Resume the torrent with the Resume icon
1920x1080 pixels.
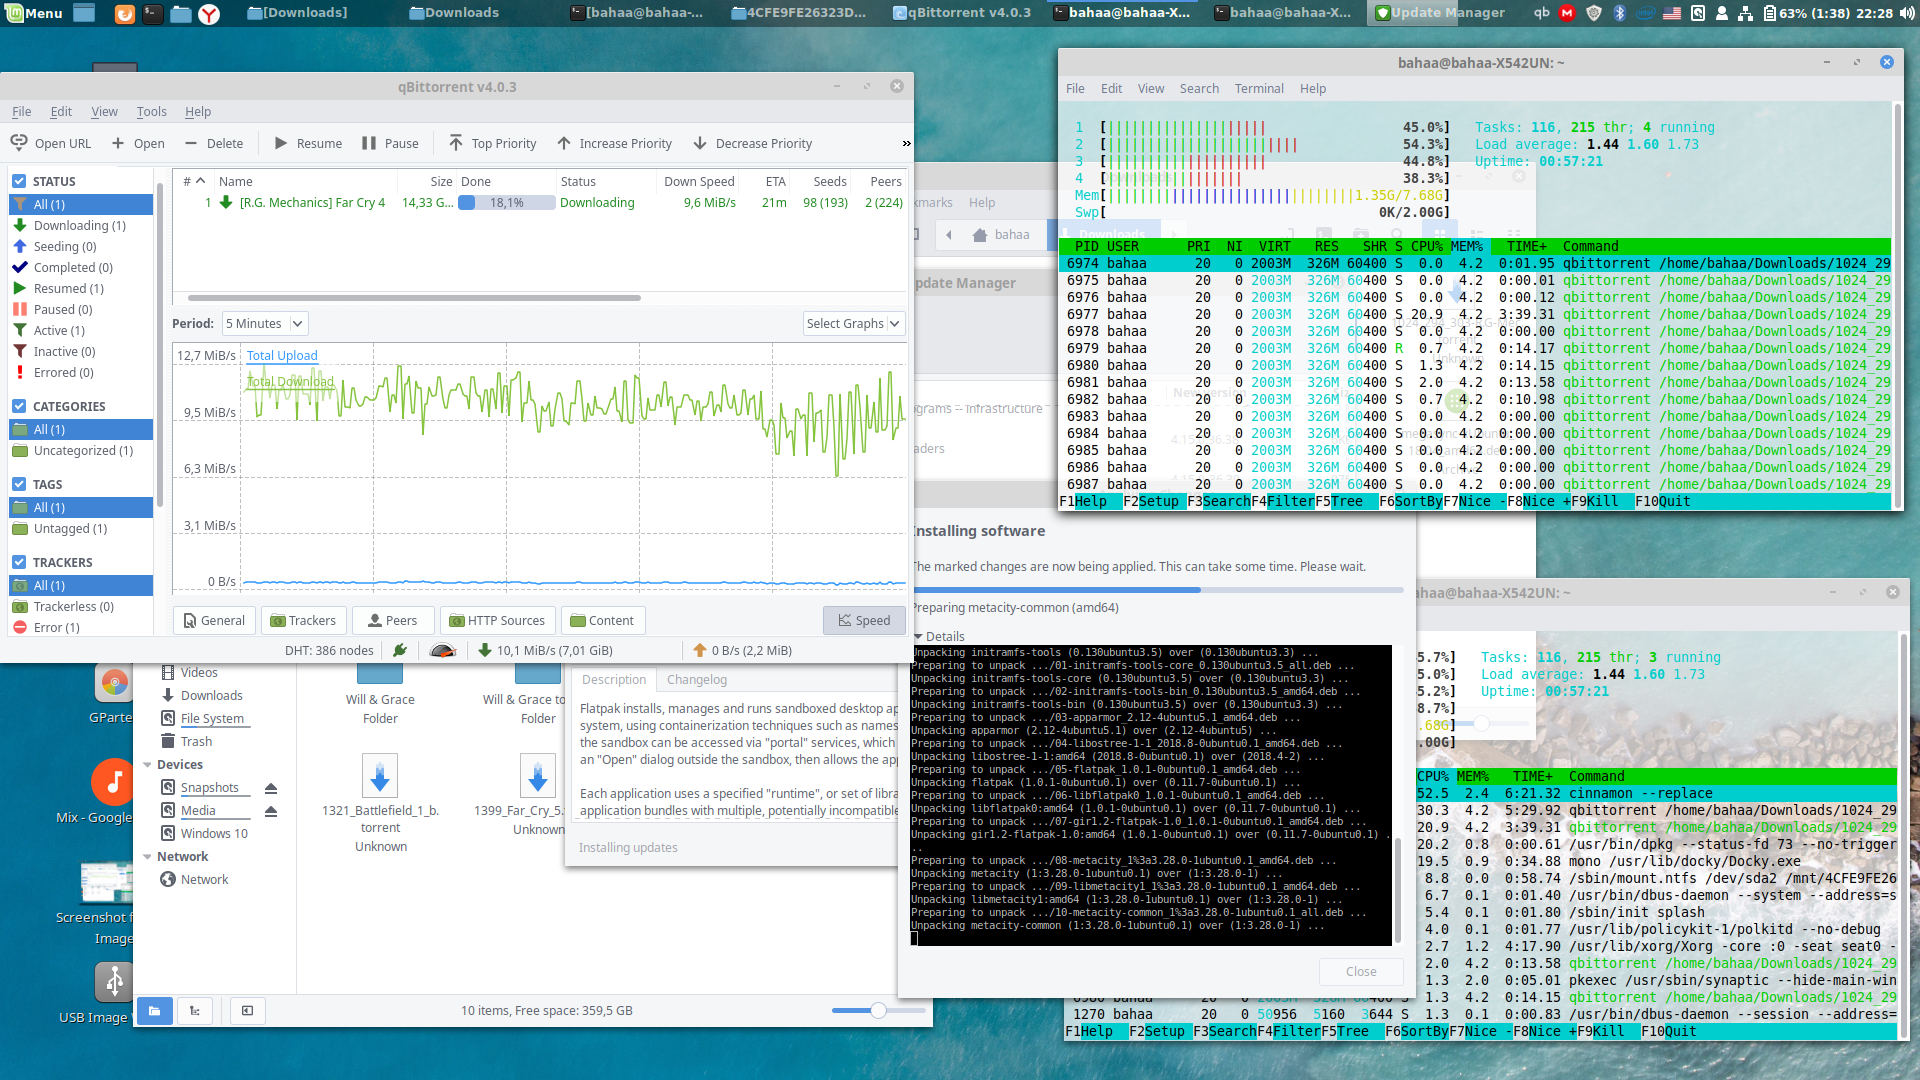point(282,143)
